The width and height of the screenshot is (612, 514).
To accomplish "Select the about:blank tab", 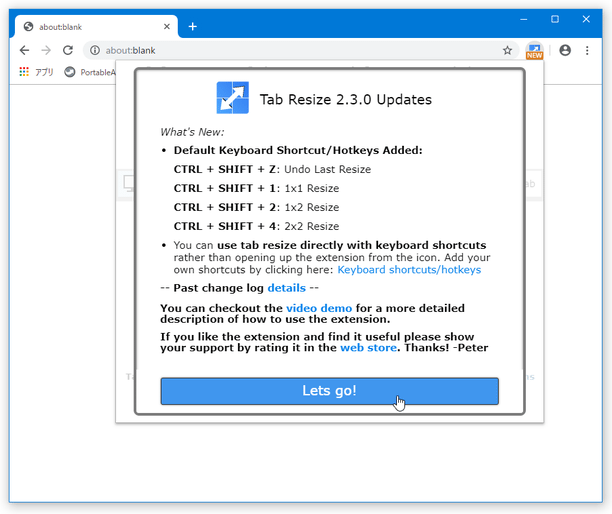I will [x=96, y=27].
